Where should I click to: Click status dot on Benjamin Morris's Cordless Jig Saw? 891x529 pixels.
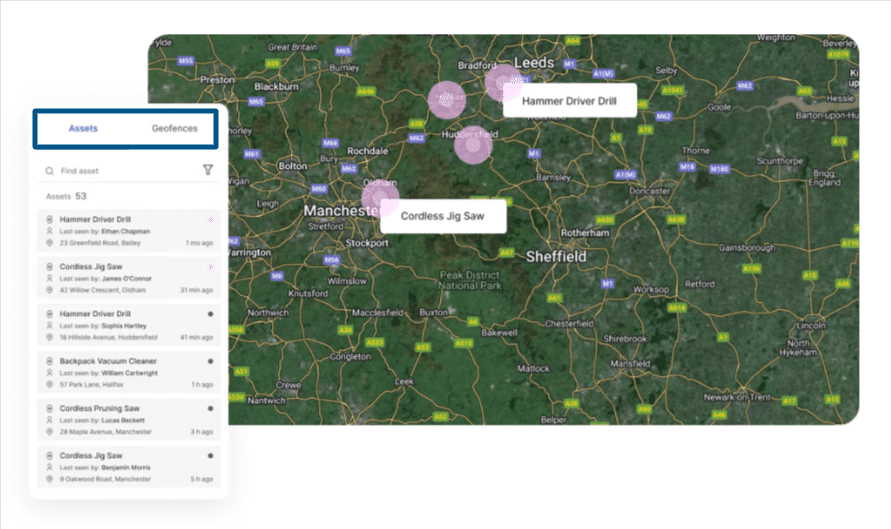pos(210,455)
